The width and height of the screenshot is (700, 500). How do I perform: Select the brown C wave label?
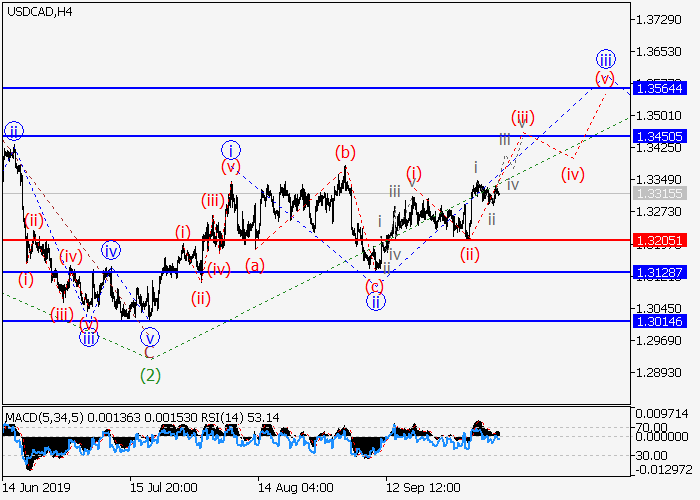(x=150, y=353)
